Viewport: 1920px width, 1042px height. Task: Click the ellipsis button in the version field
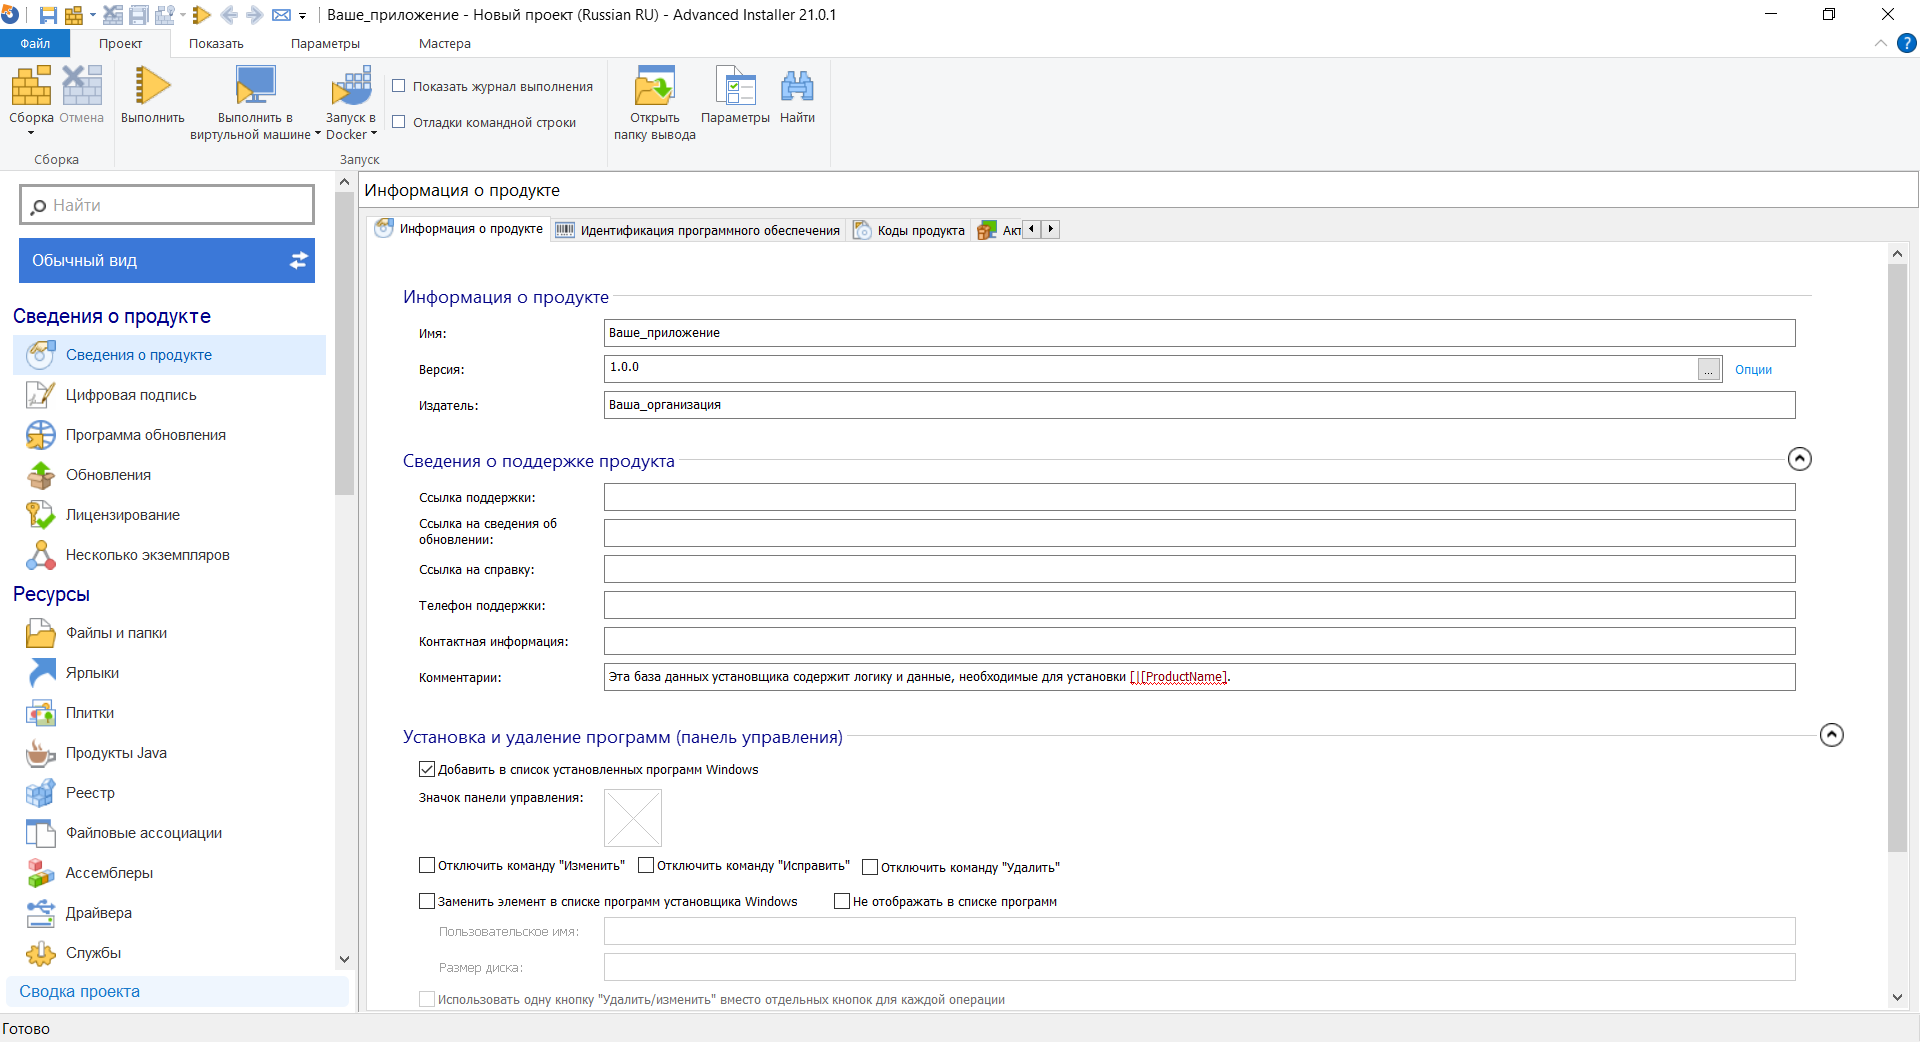1709,369
